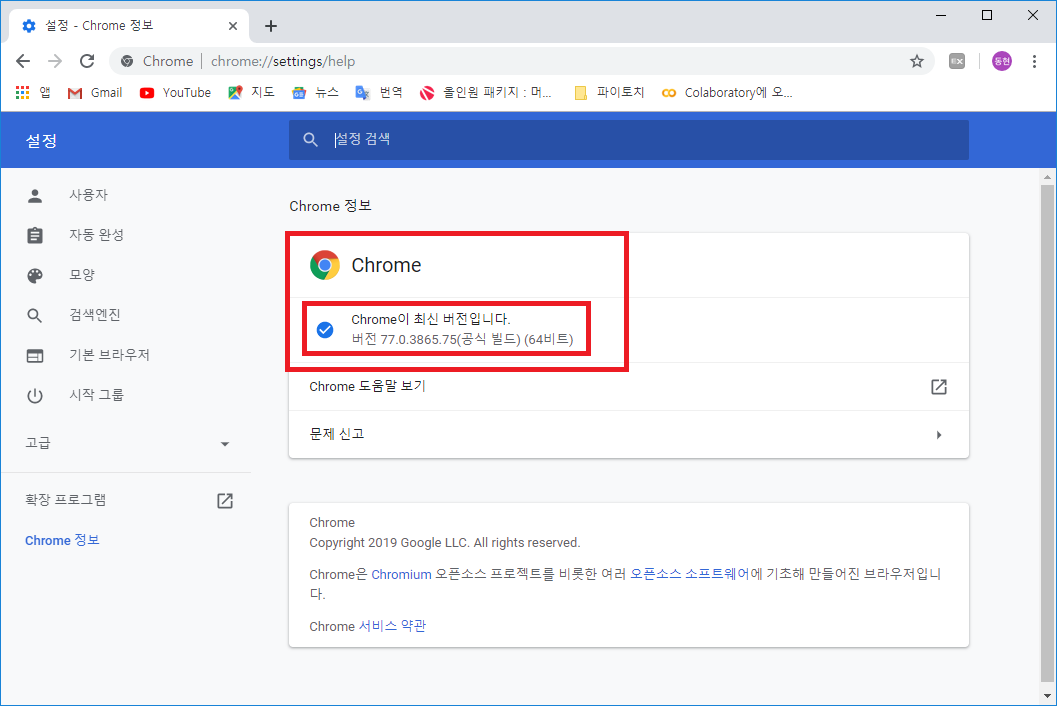Click the Chrome logo in info card
Screen dimensions: 1057x706
pos(325,265)
